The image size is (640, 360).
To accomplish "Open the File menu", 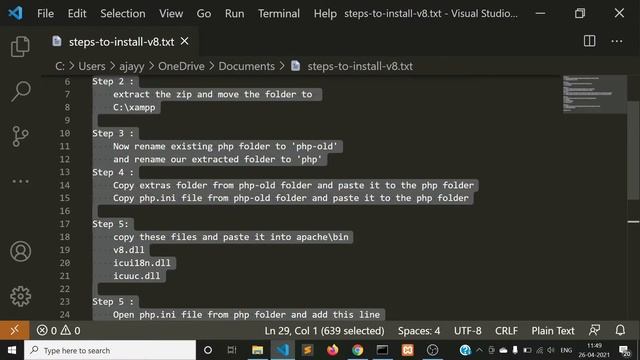I will [45, 13].
